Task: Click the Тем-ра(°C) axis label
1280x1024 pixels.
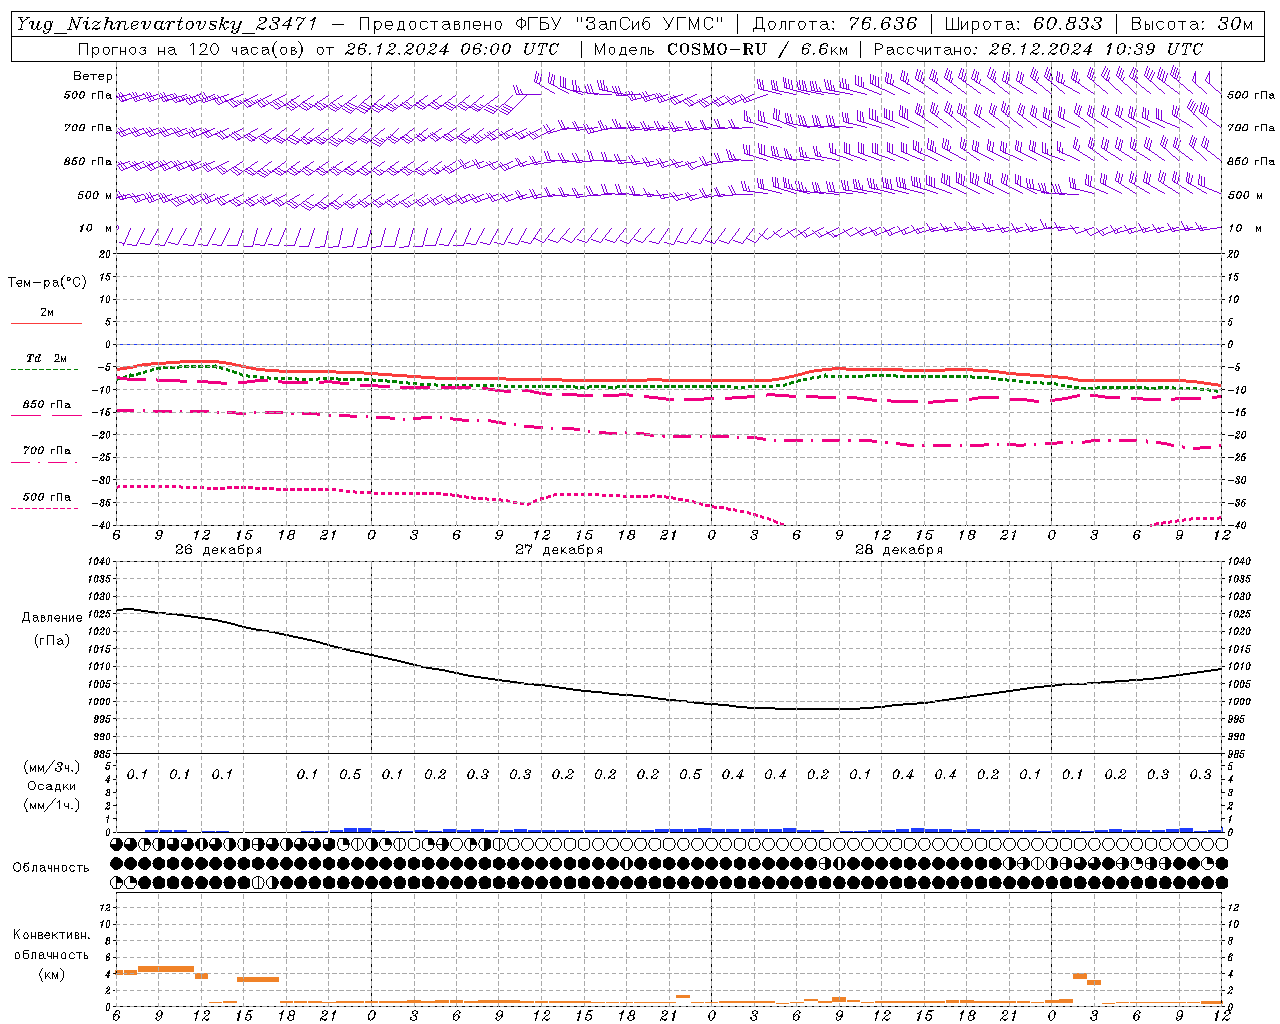Action: coord(47,283)
